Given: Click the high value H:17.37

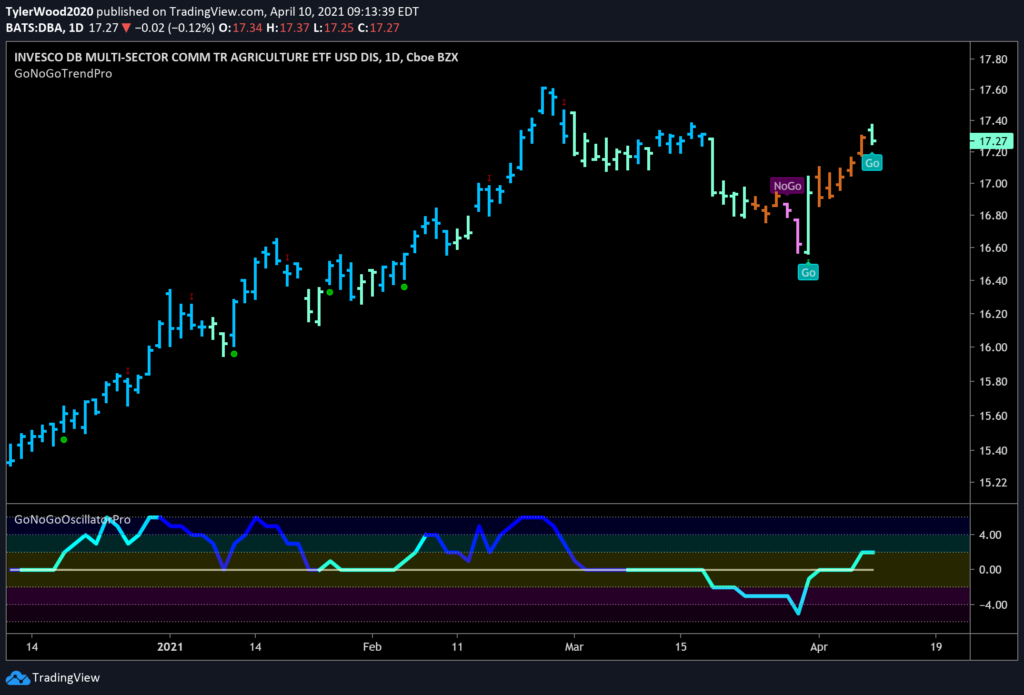Looking at the screenshot, I should [287, 27].
